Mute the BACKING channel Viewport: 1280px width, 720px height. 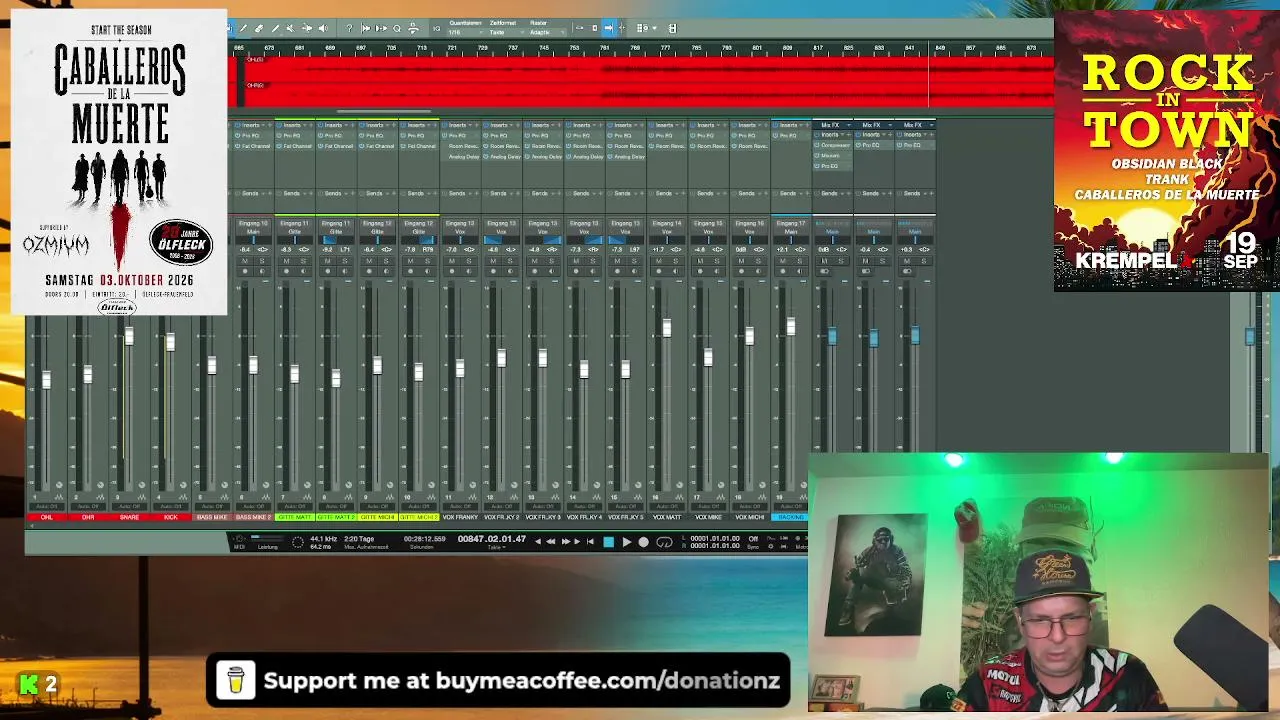[782, 261]
